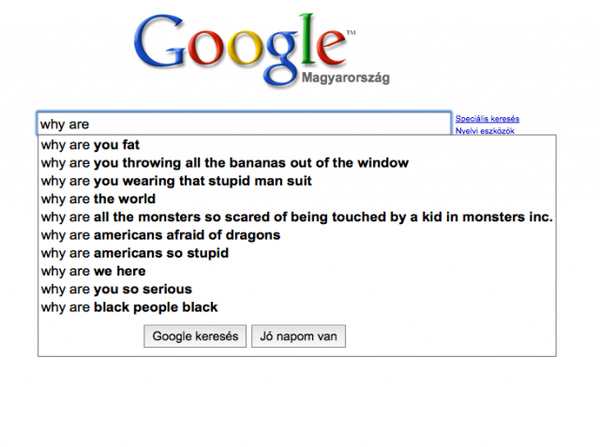
Task: Choose 'why are we here' from suggestions
Action: point(93,271)
